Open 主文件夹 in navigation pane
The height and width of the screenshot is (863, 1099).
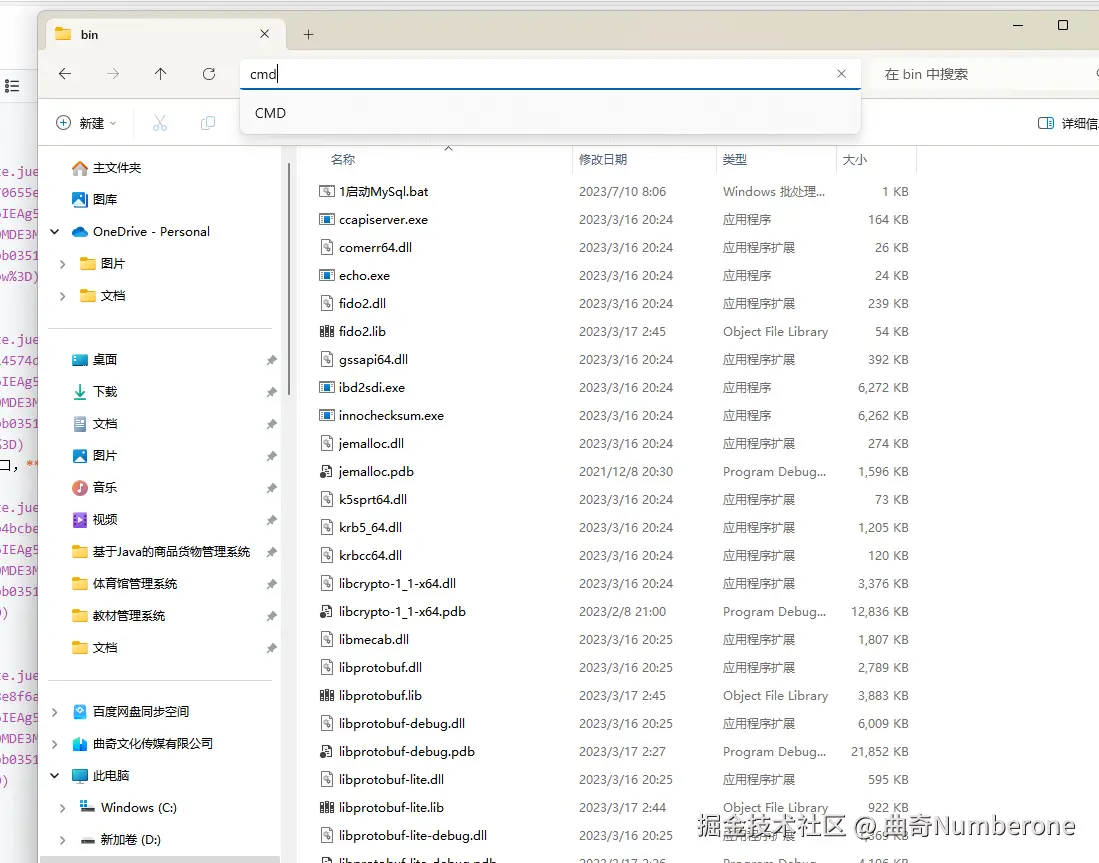tap(107, 168)
